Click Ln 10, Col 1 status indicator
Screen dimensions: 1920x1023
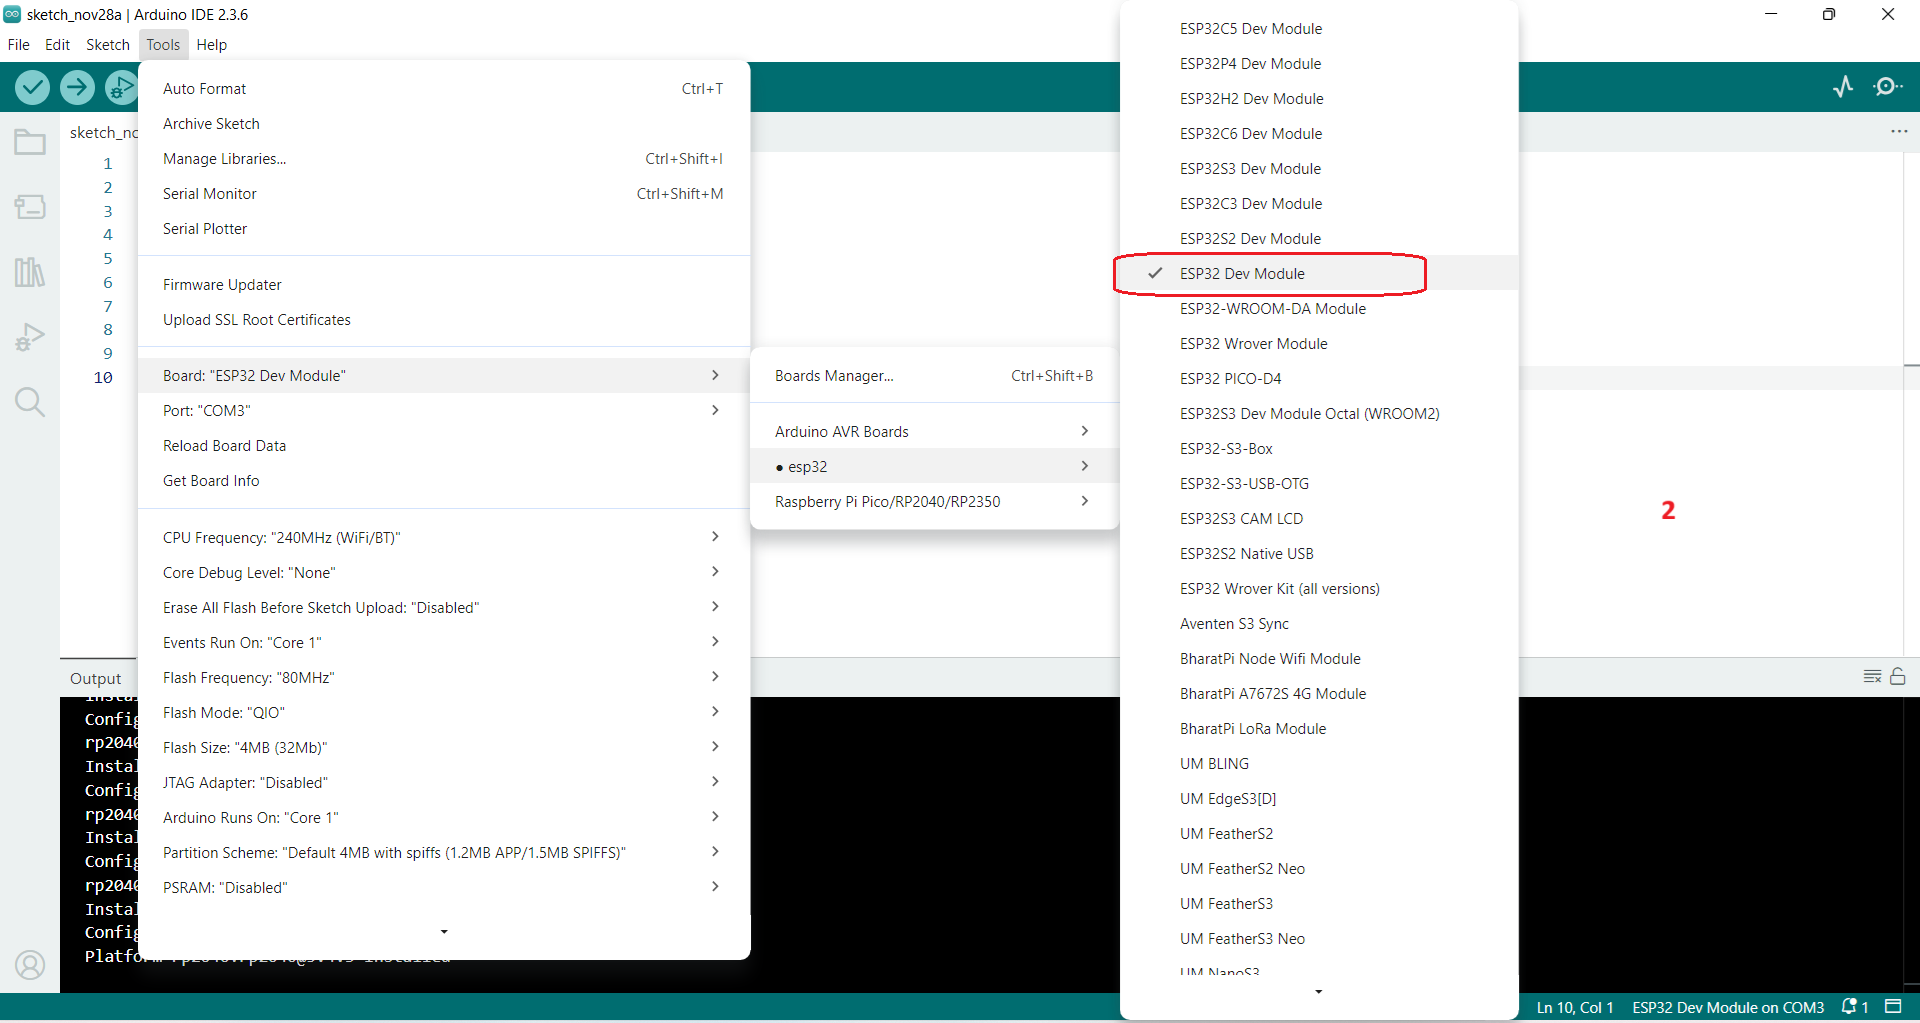pos(1575,1007)
